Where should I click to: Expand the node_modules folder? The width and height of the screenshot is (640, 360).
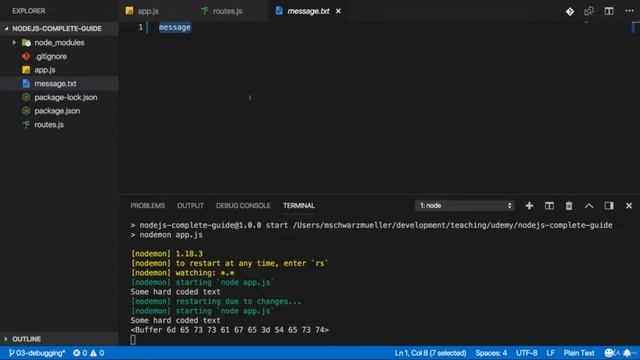click(14, 42)
